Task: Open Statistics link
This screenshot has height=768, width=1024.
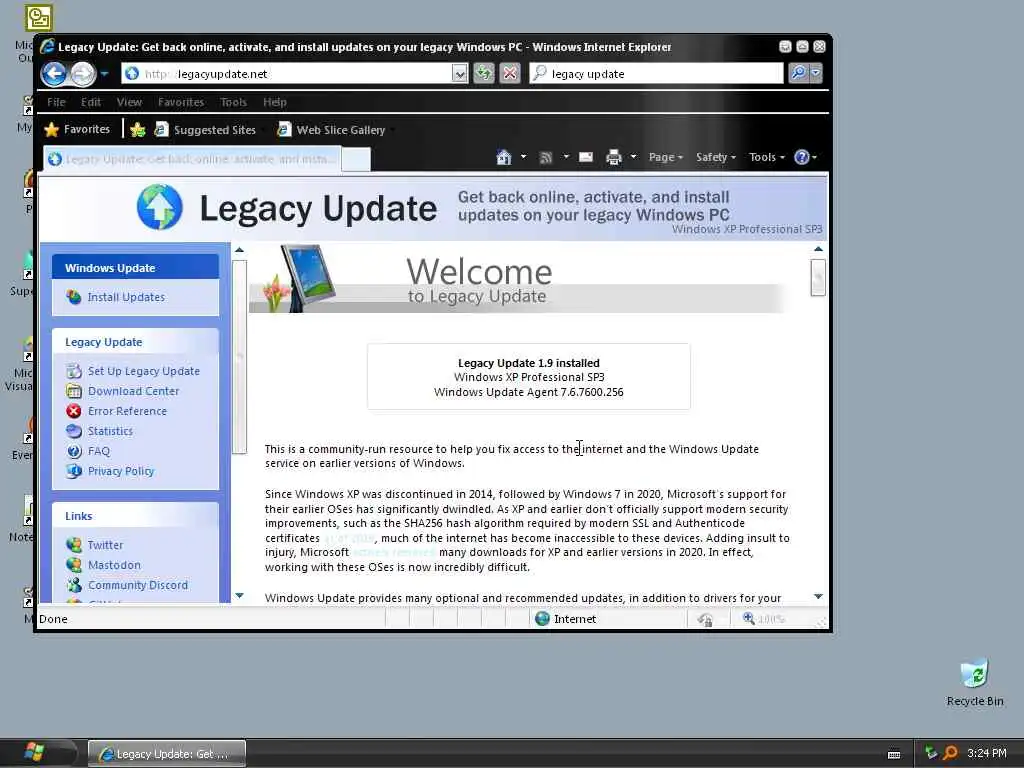Action: pyautogui.click(x=110, y=431)
